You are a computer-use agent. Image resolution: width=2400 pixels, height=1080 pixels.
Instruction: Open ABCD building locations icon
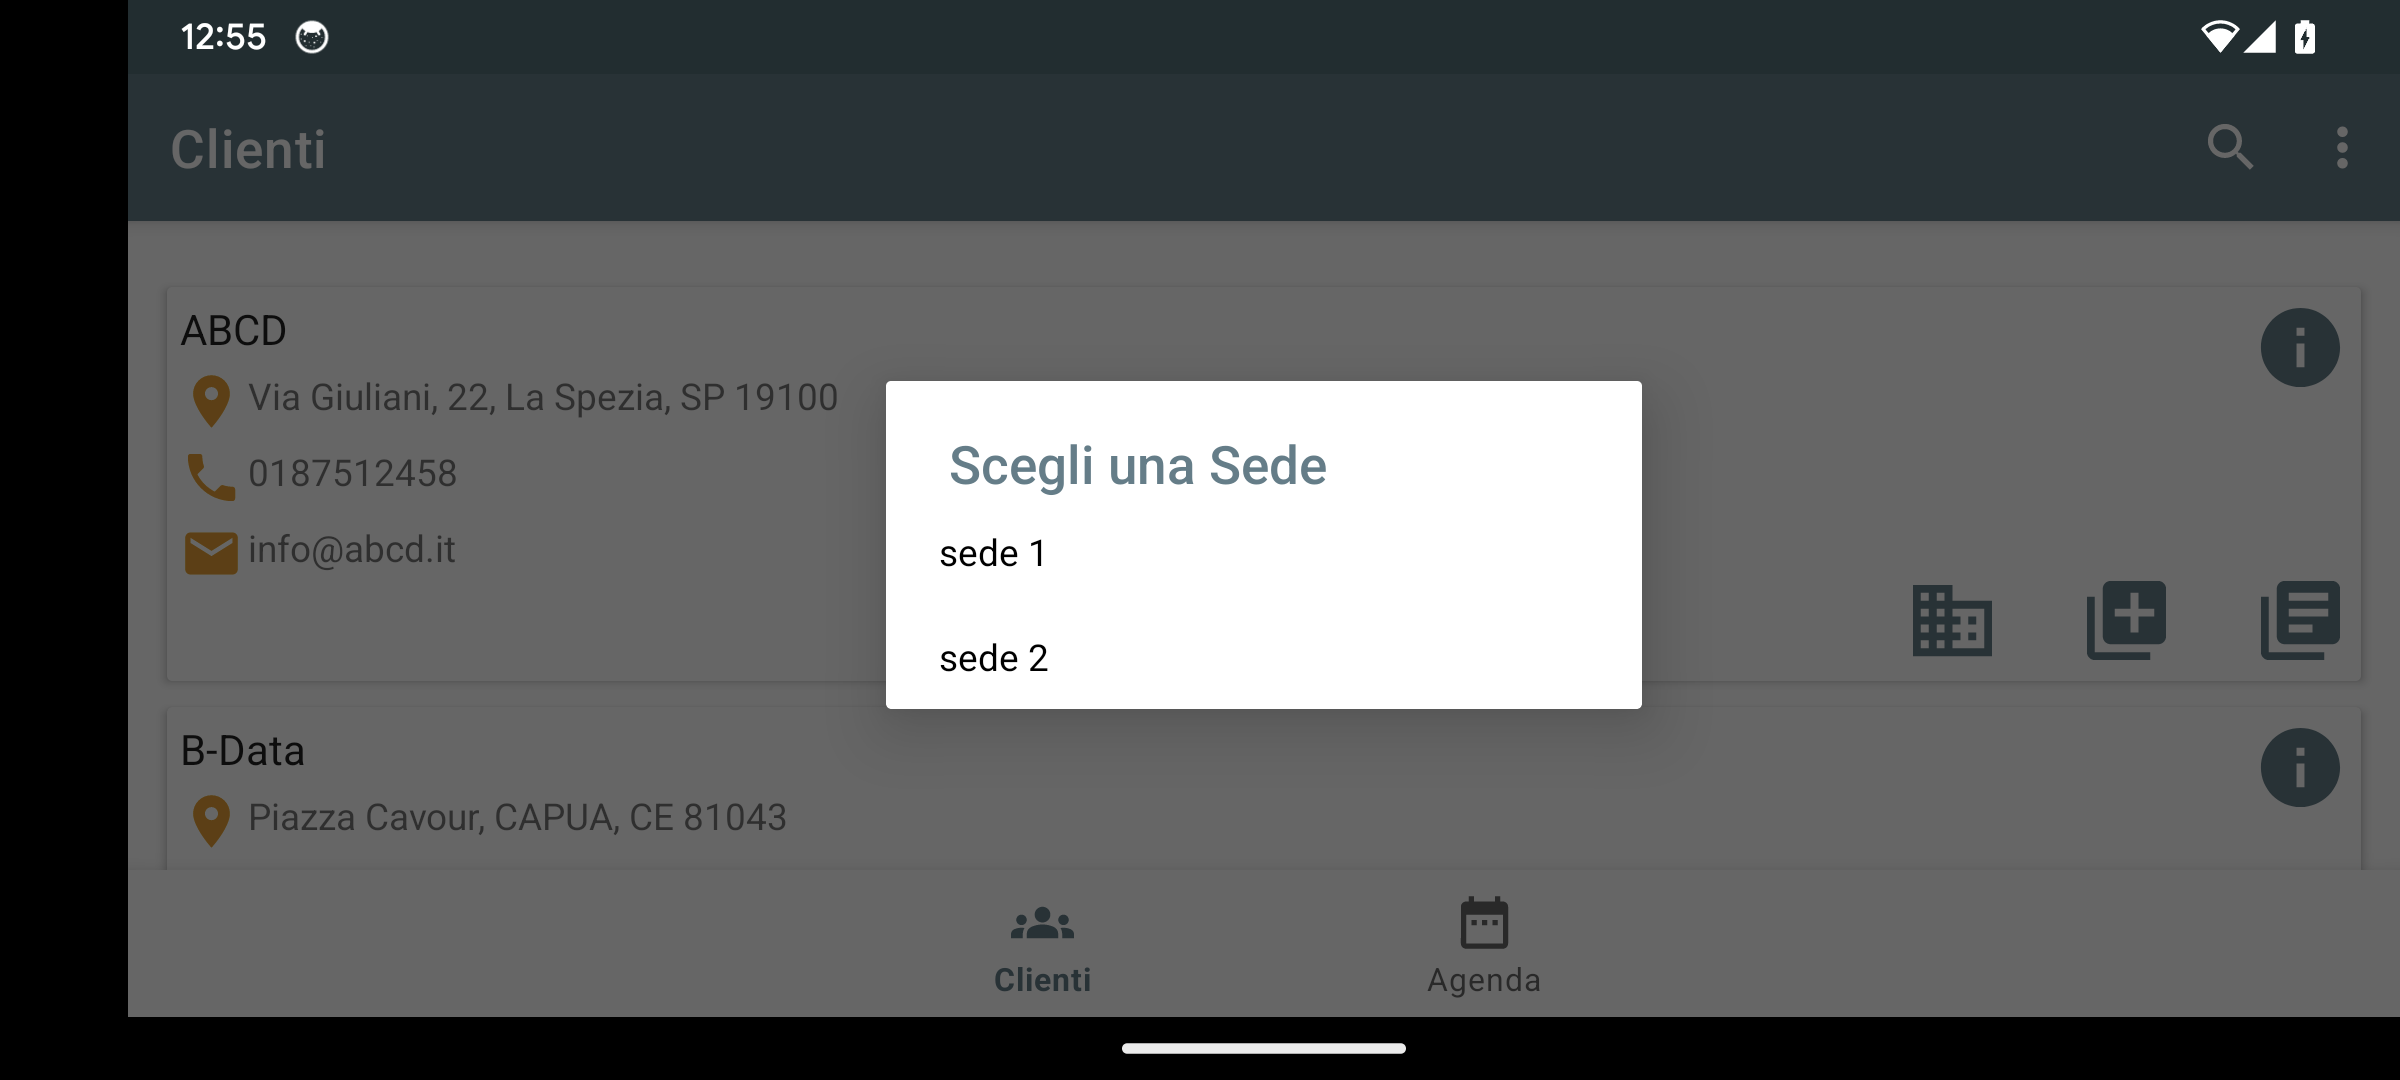click(x=1952, y=621)
